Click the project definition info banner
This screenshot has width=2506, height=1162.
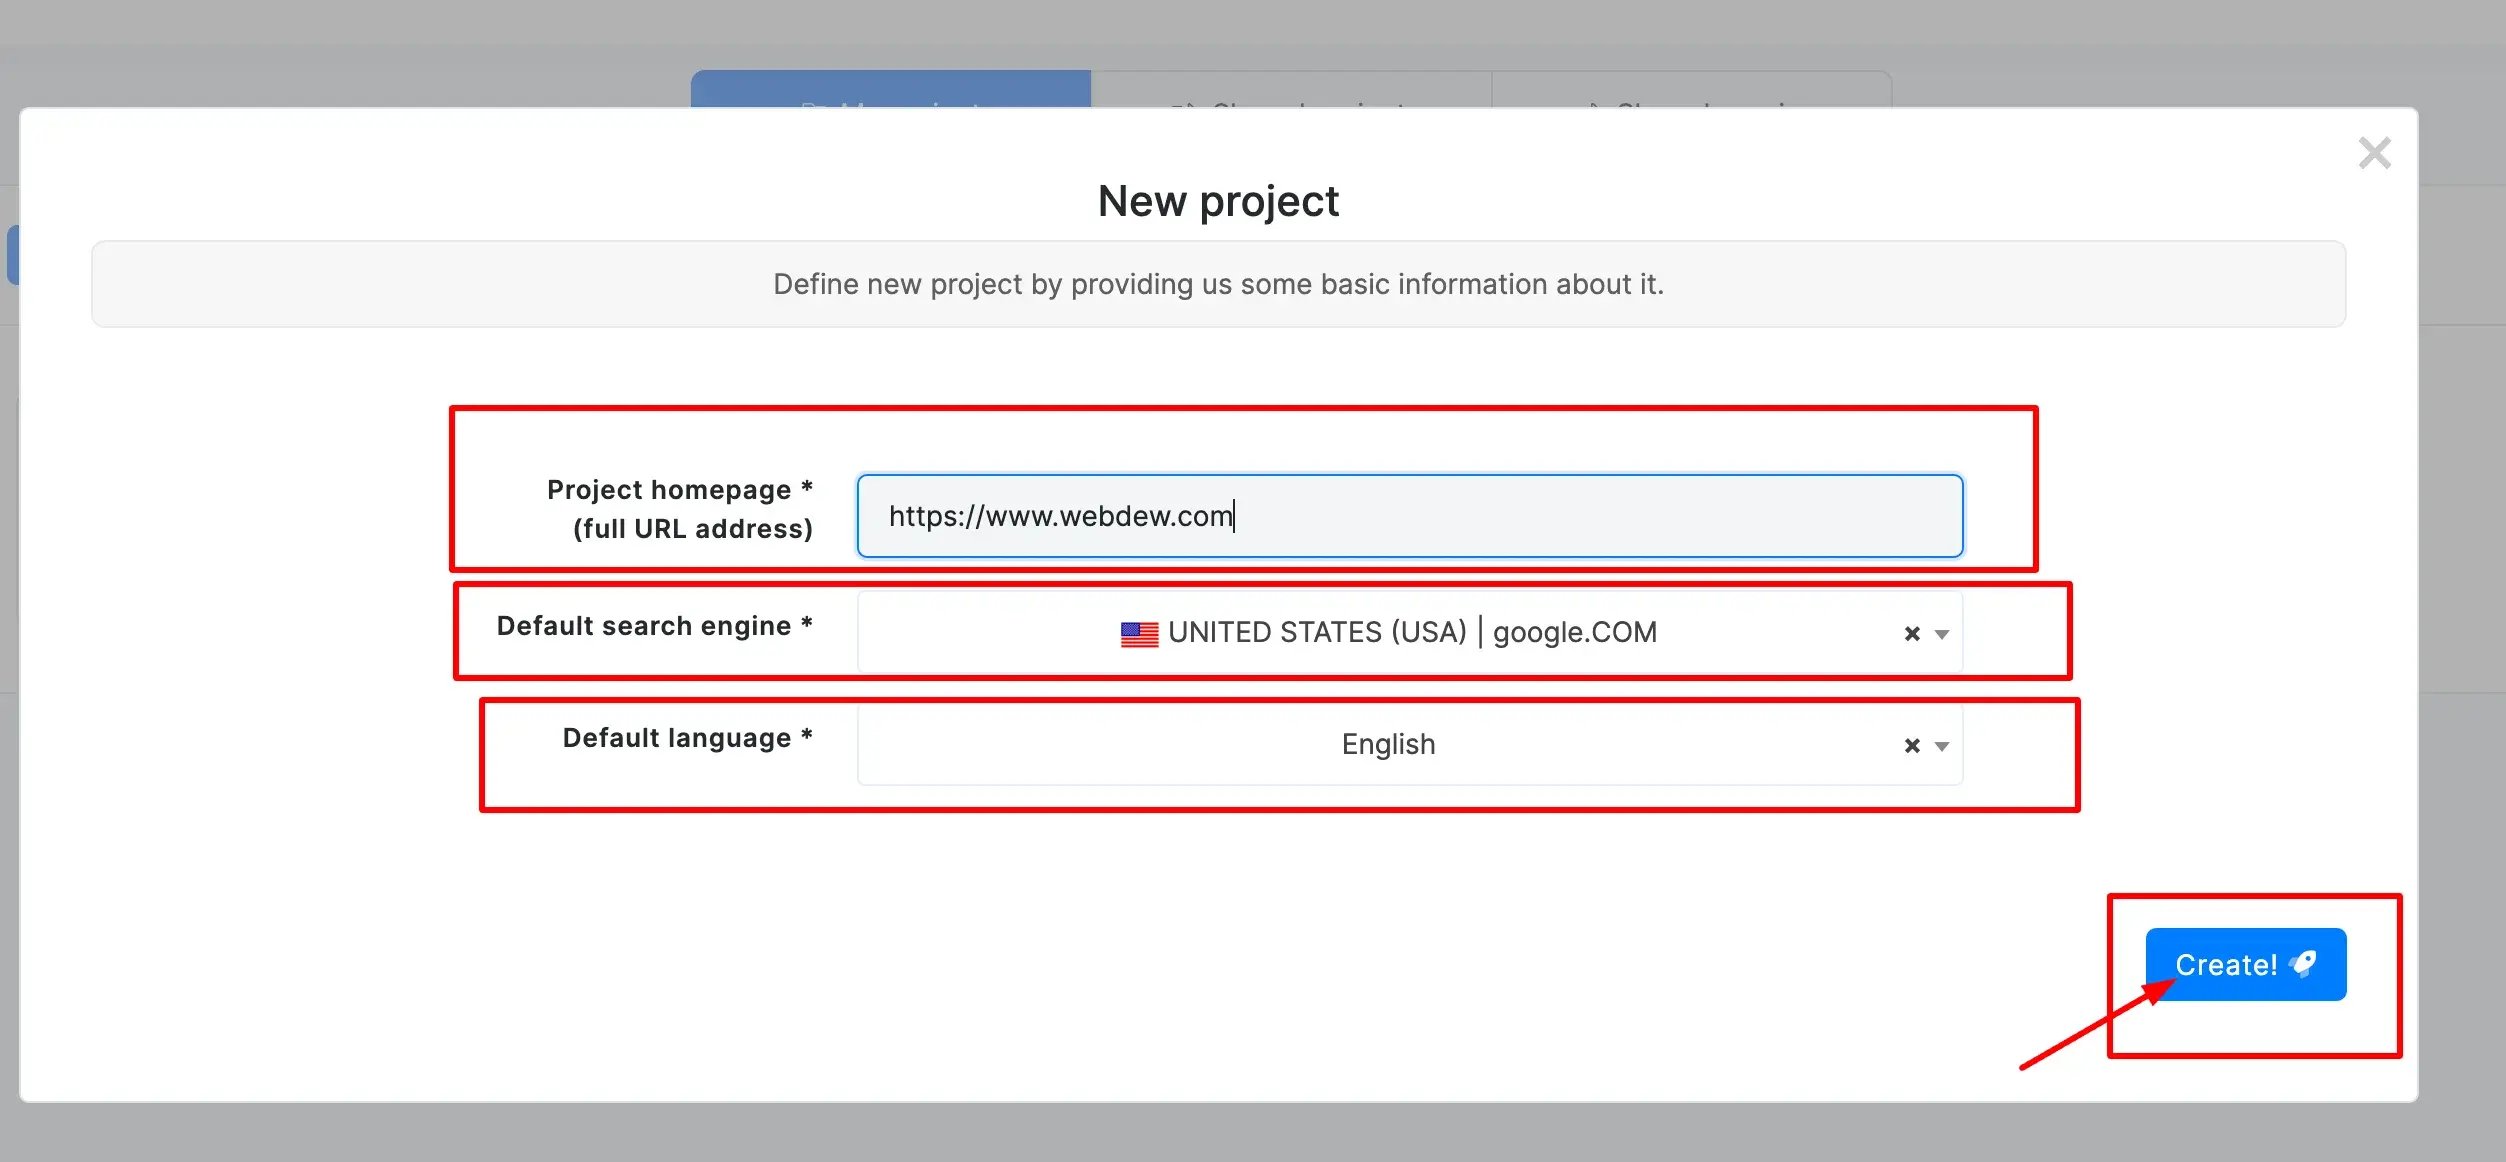1217,284
